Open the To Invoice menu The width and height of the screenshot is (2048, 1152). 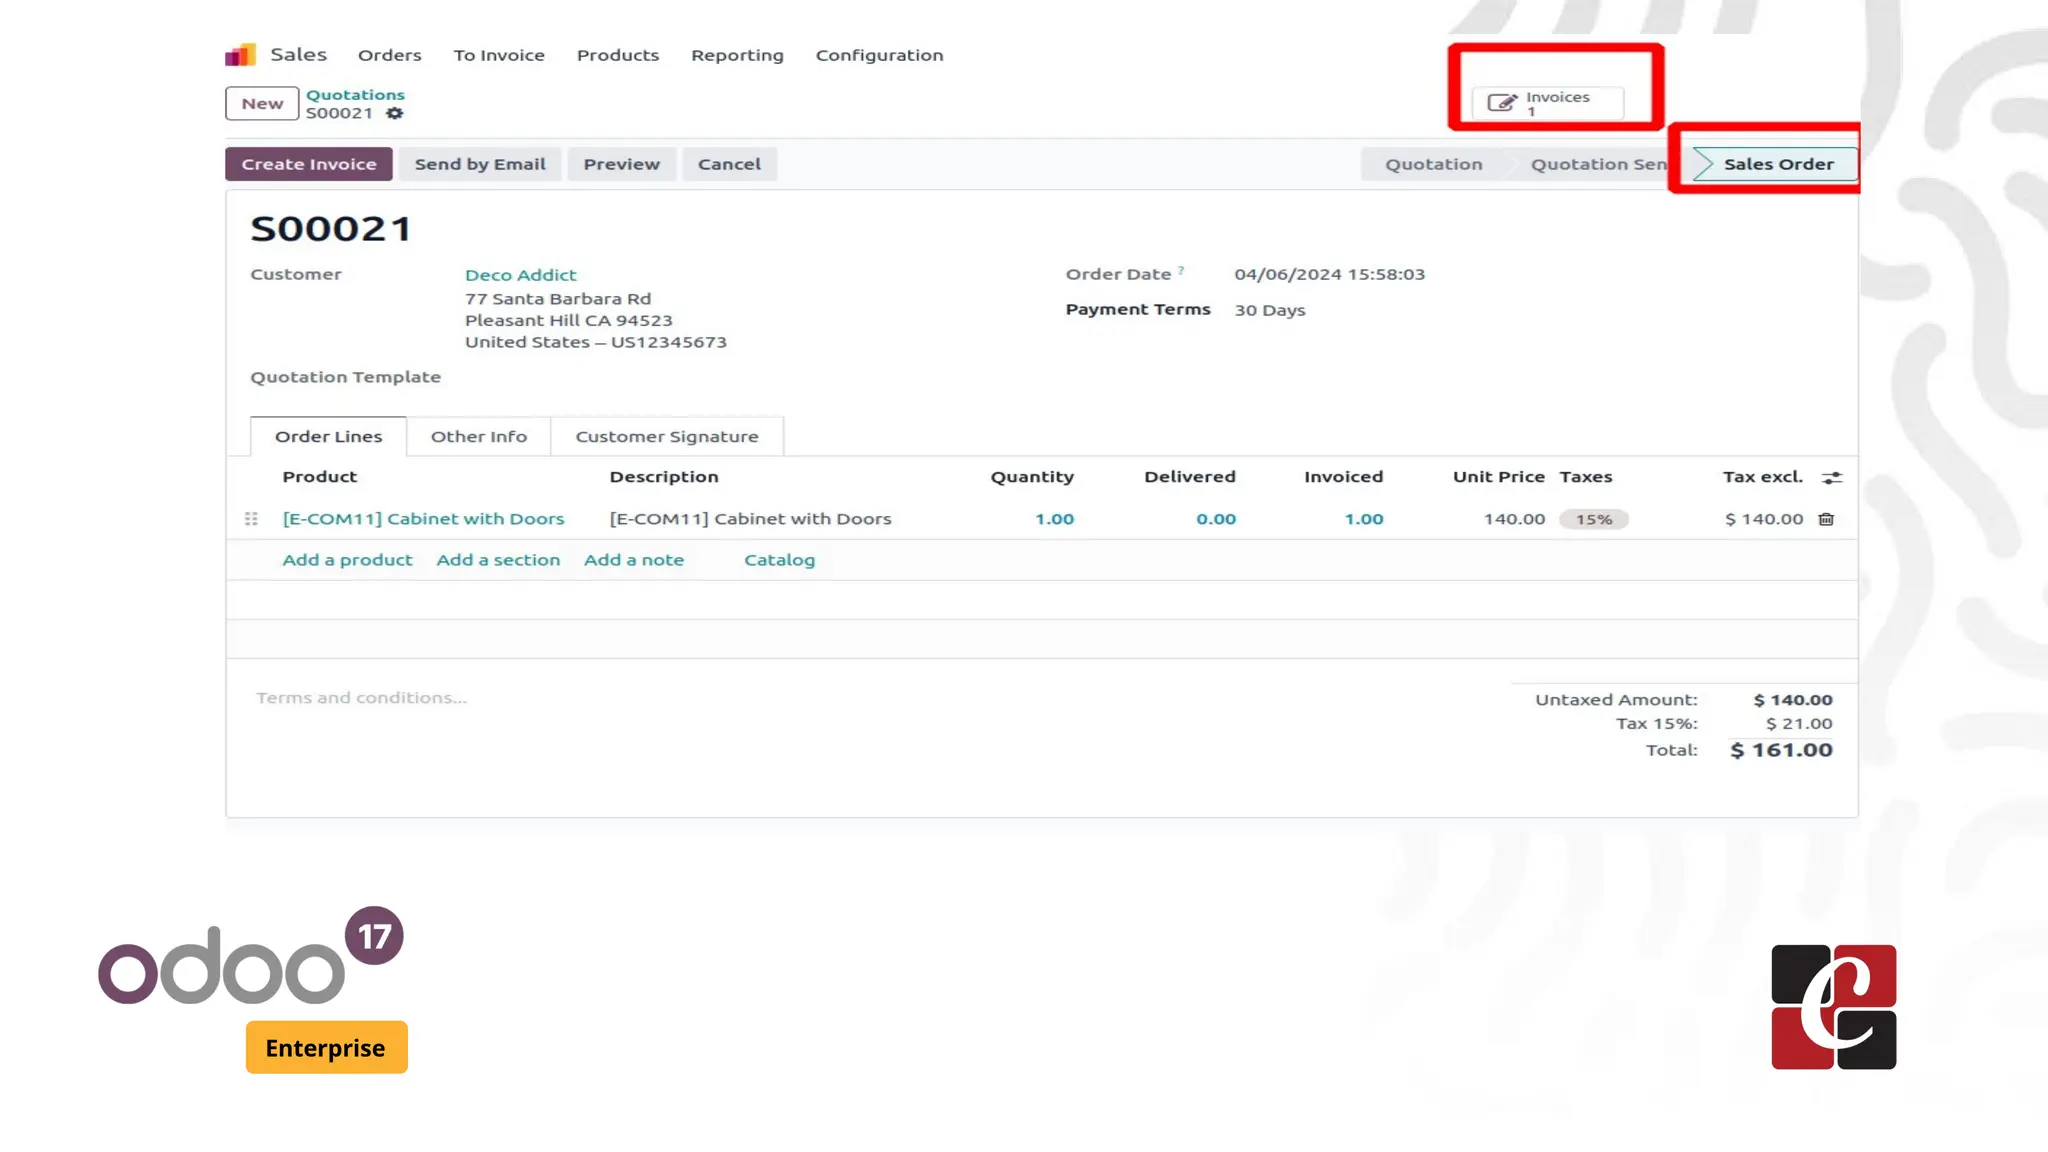498,55
